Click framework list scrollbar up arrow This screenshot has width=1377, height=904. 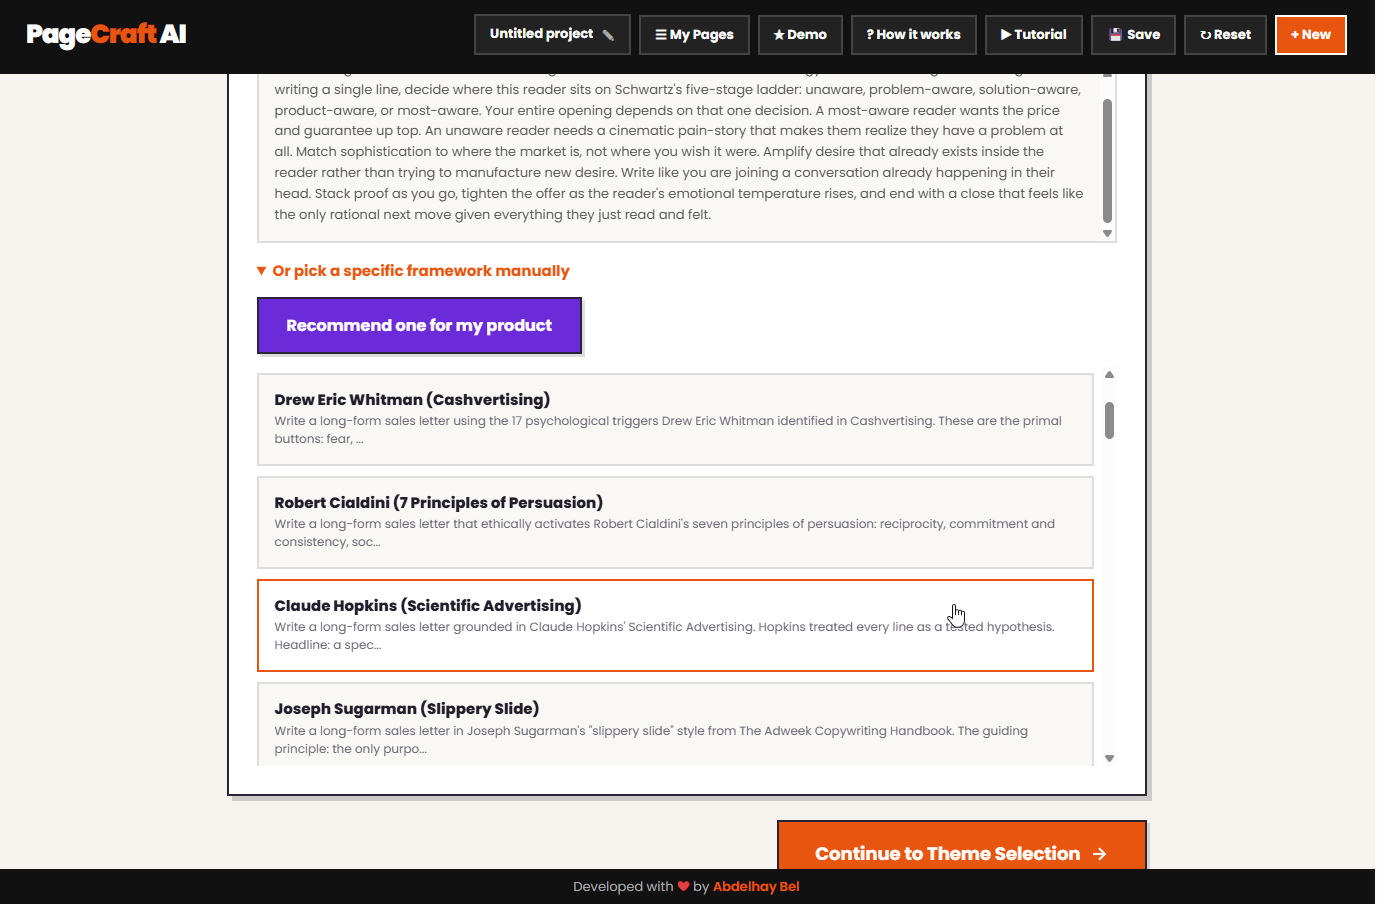(1109, 375)
